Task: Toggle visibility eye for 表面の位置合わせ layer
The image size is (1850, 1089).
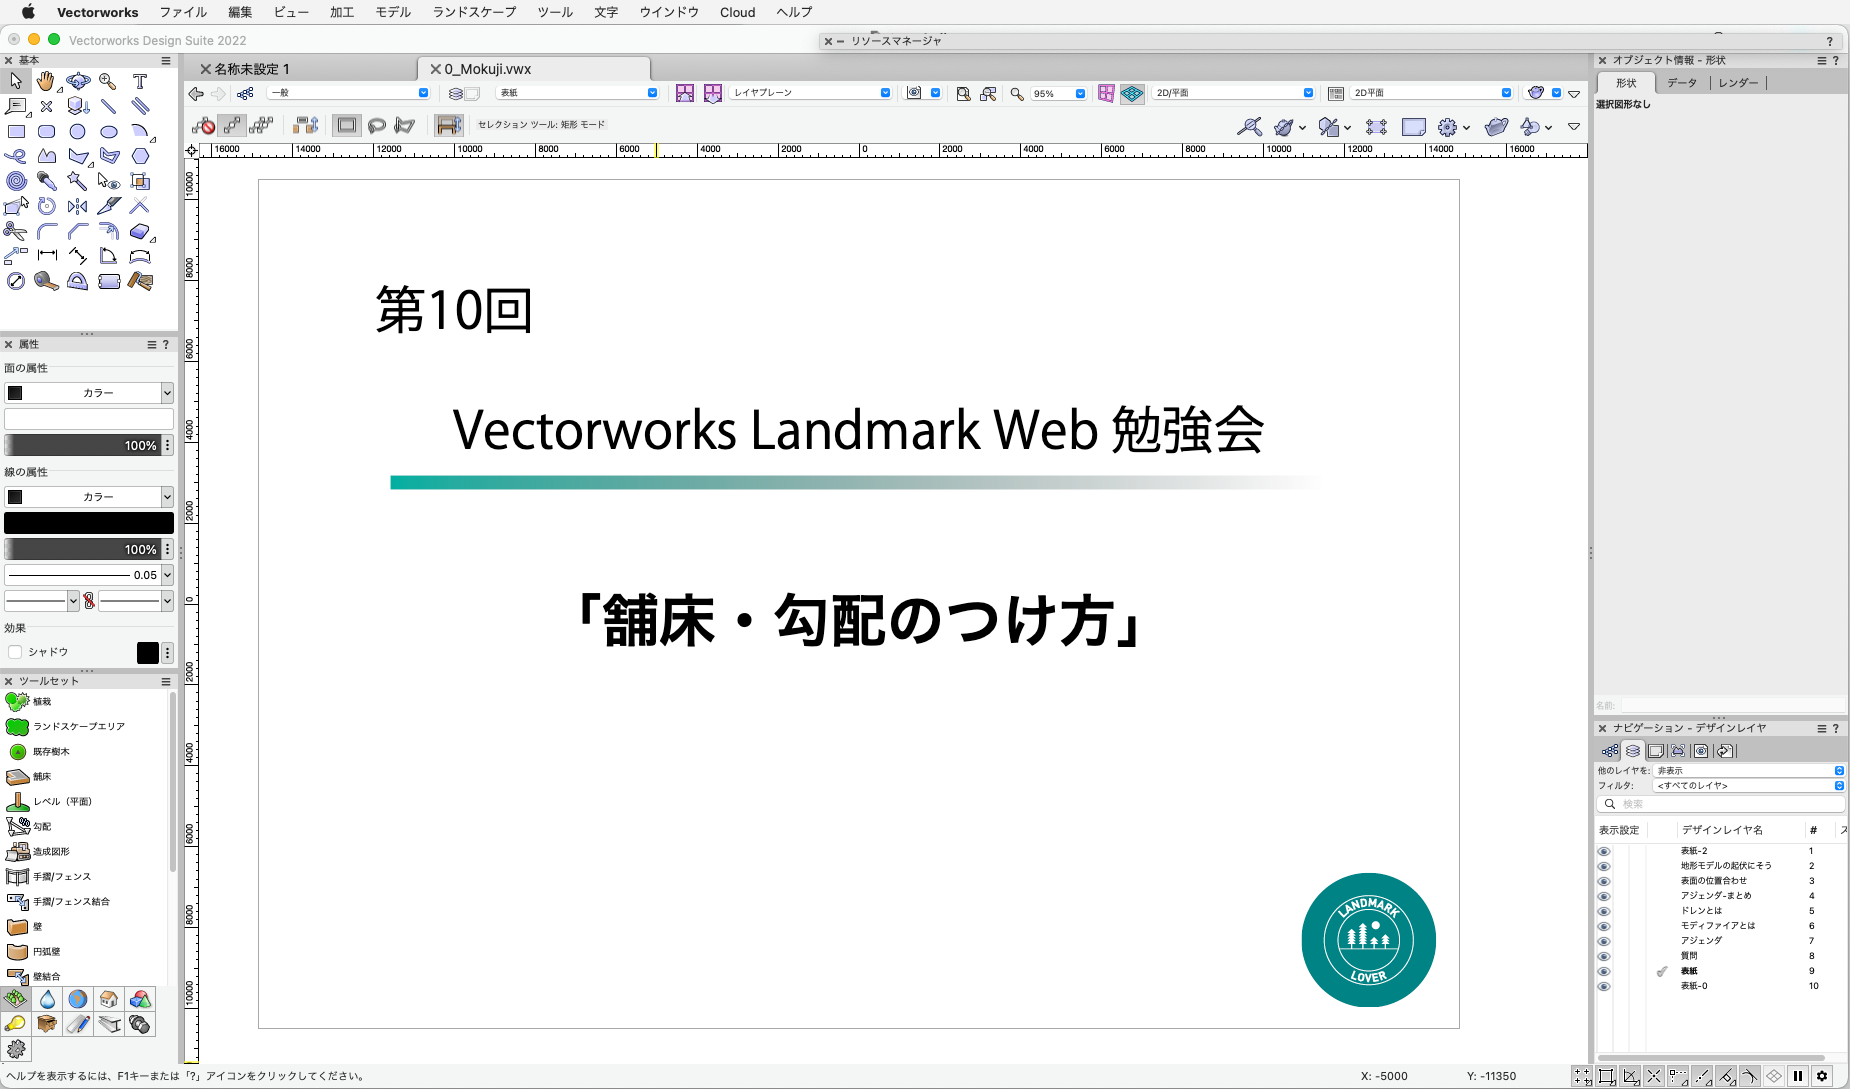Action: (1604, 881)
